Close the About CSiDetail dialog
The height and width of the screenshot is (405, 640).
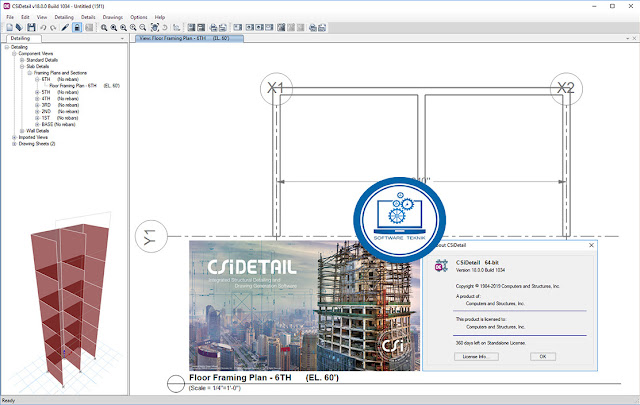(591, 245)
